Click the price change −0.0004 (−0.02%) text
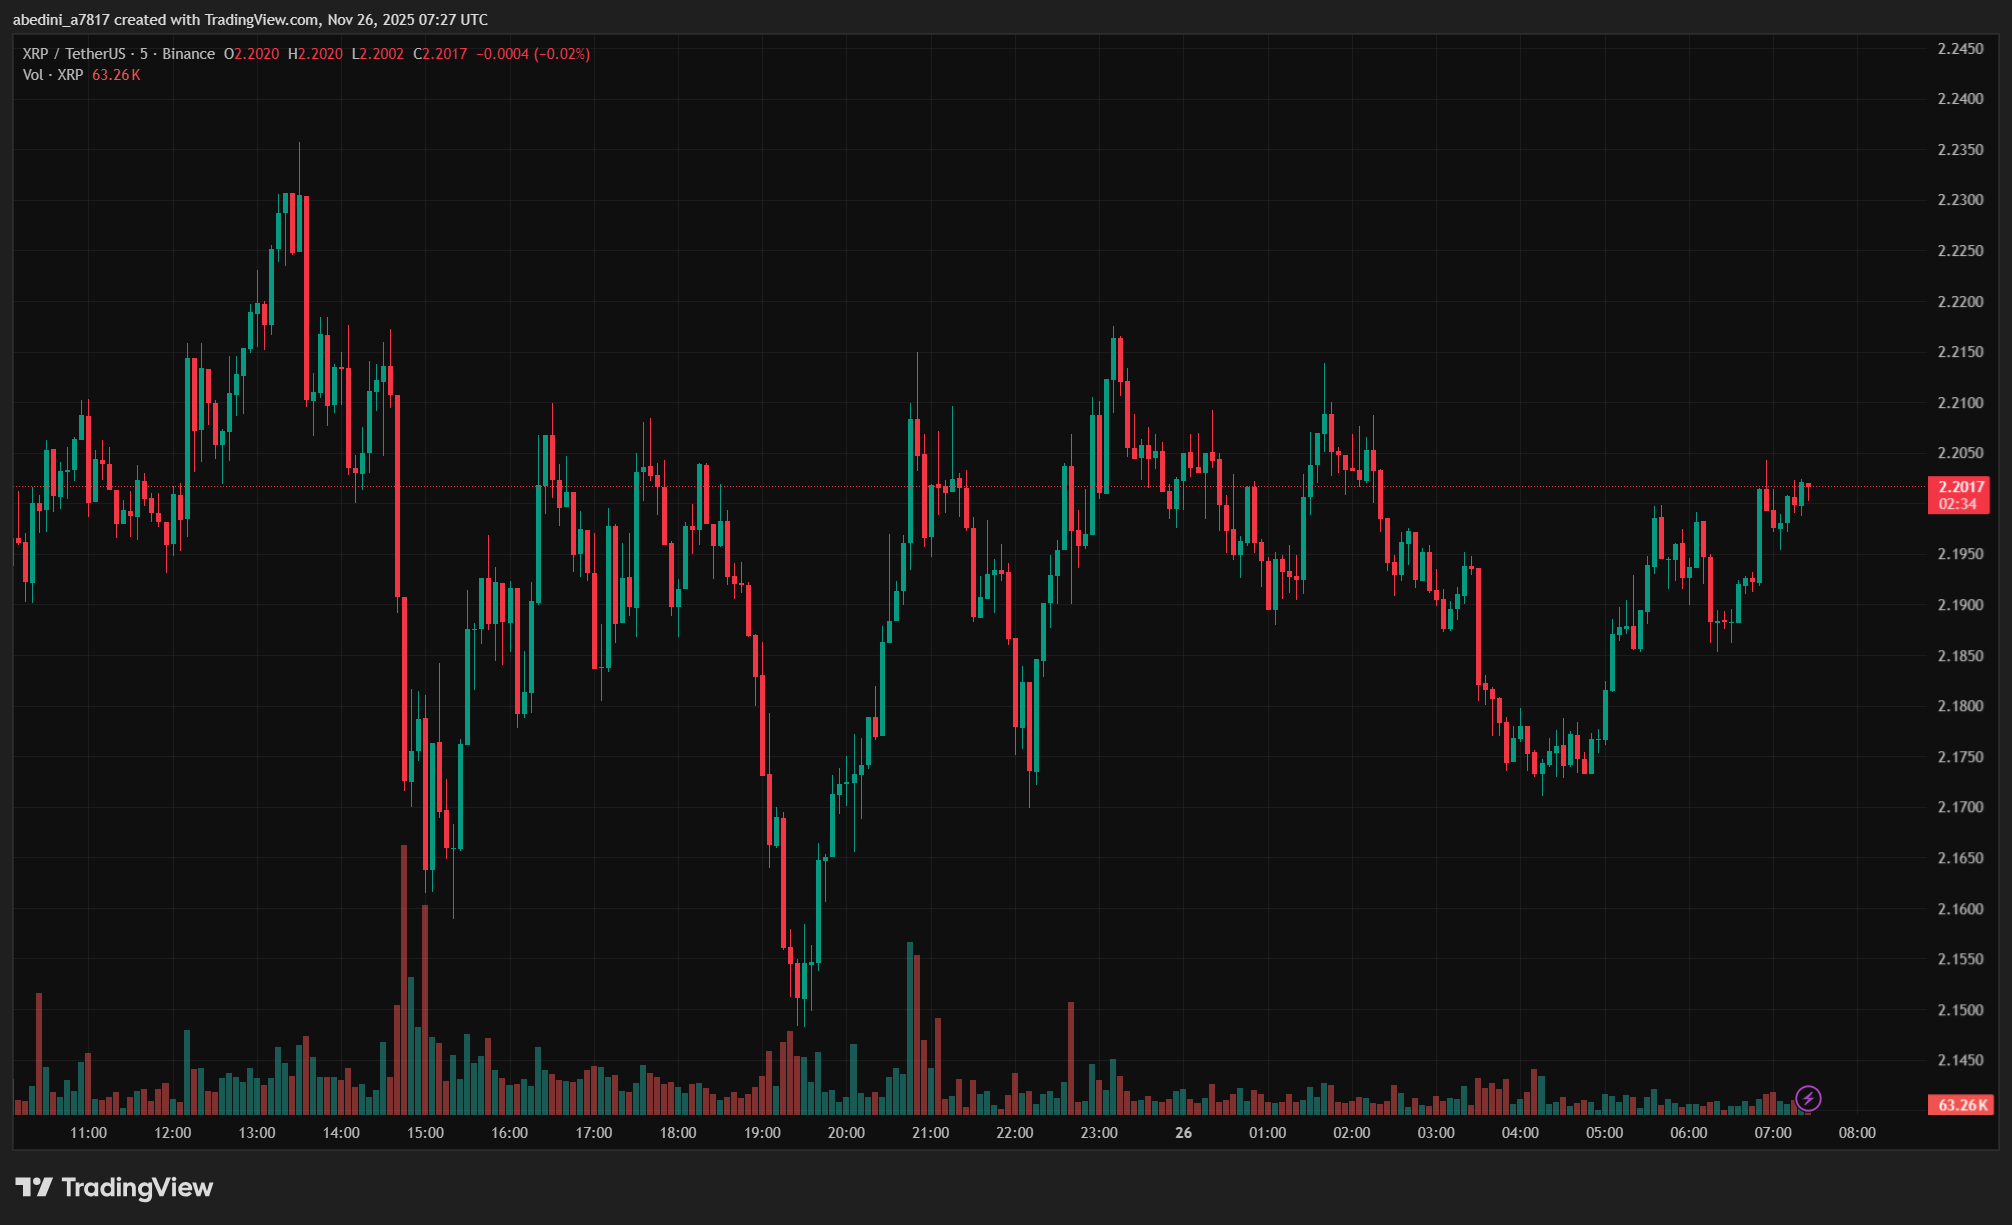The width and height of the screenshot is (2012, 1225). coord(533,54)
